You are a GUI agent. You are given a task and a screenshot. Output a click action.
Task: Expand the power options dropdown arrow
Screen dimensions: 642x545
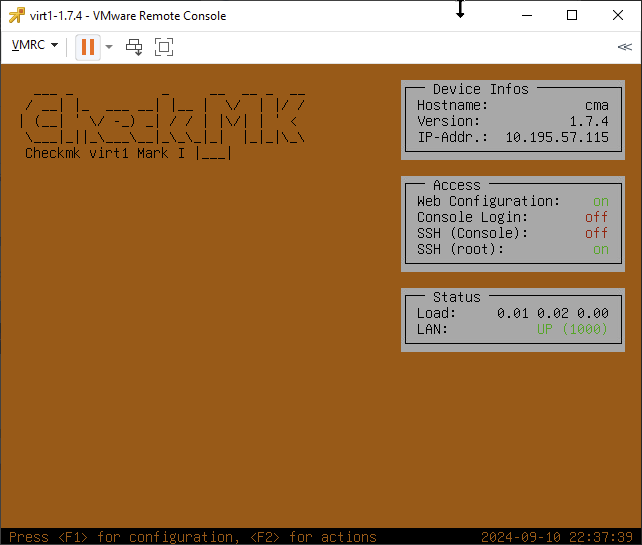[x=109, y=46]
